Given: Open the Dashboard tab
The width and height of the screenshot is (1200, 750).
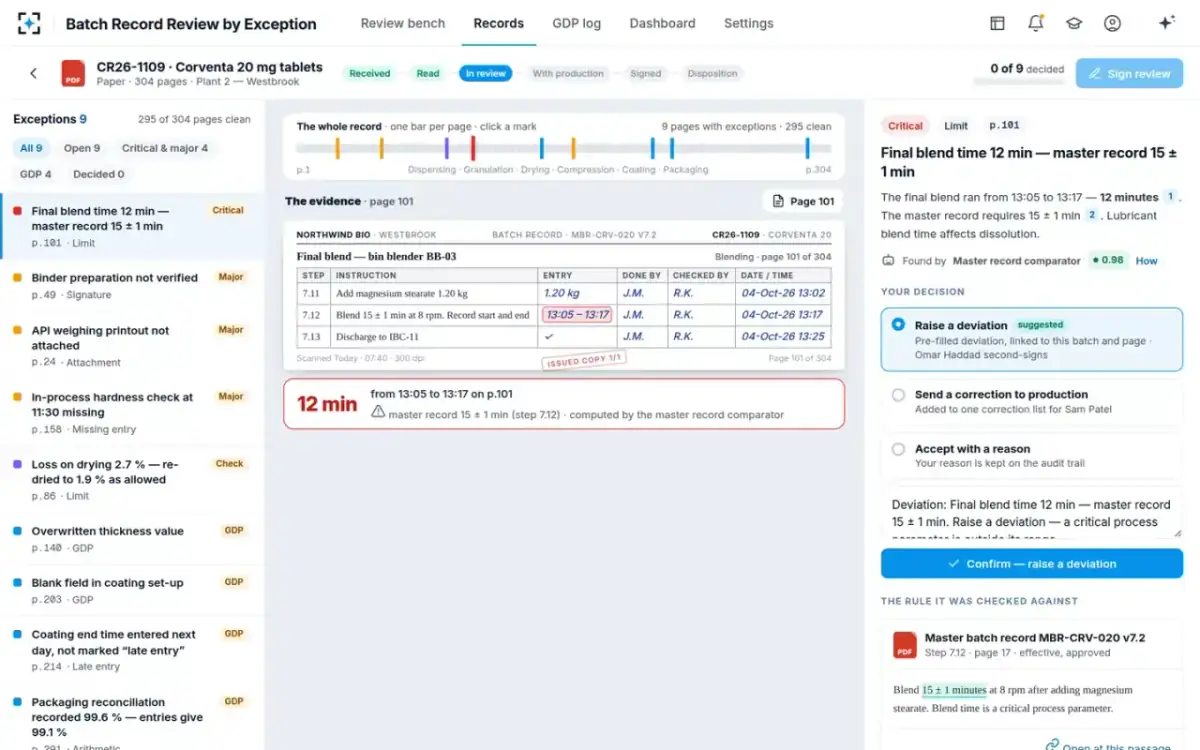Looking at the screenshot, I should pos(662,23).
